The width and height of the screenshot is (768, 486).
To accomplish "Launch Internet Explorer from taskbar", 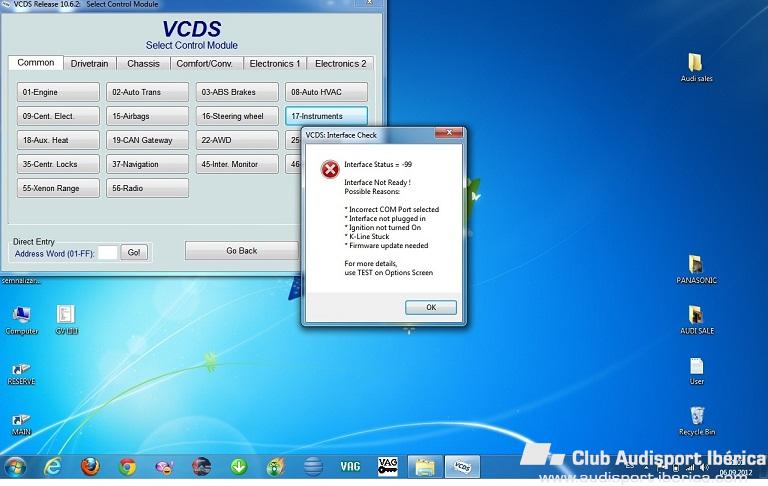I will 52,466.
